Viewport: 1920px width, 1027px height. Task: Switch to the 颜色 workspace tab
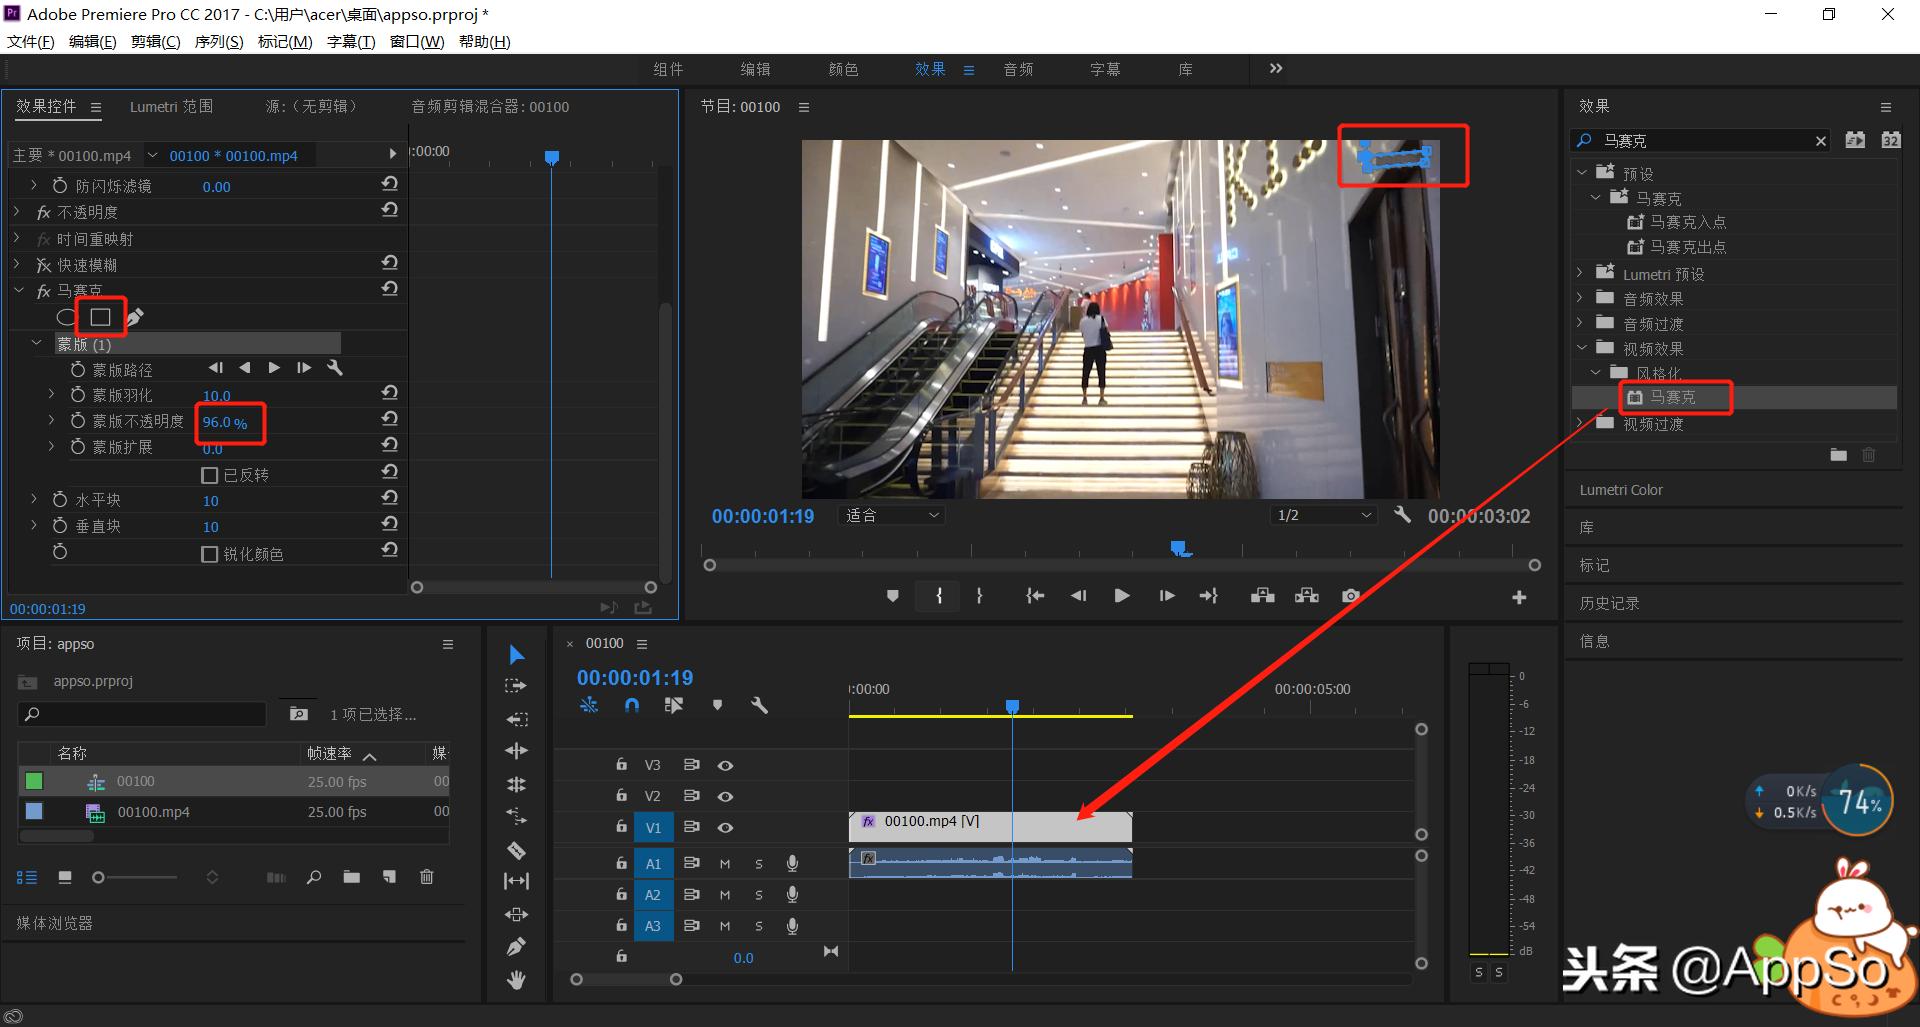coord(843,69)
